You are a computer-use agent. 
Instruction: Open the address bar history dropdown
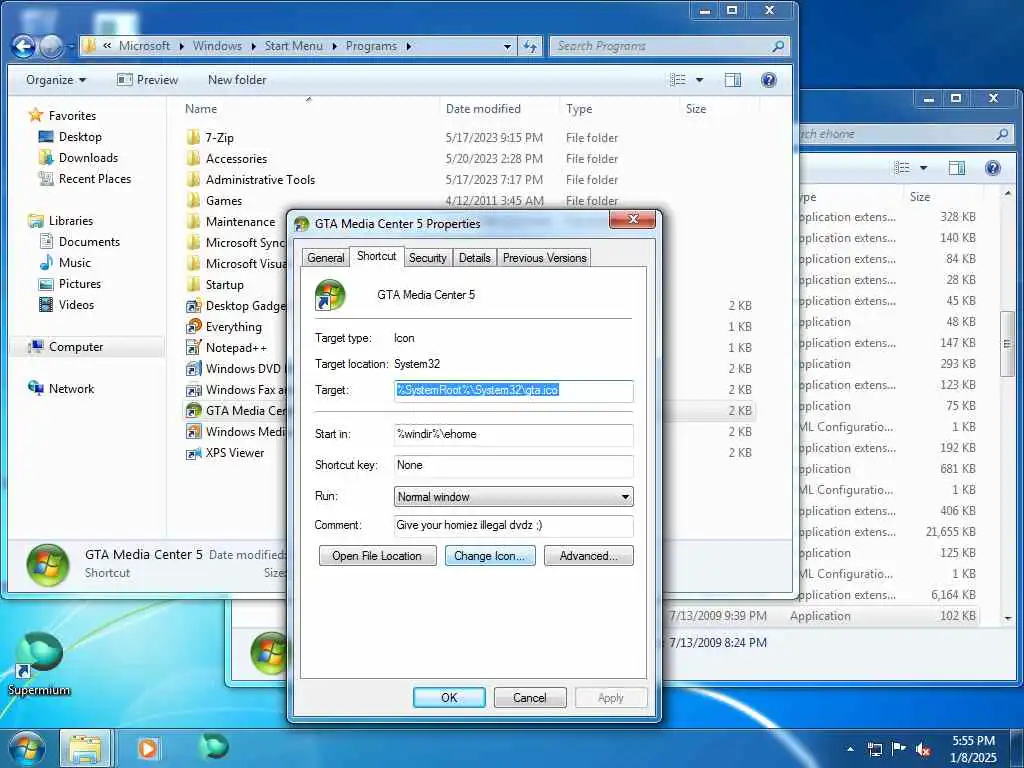507,46
